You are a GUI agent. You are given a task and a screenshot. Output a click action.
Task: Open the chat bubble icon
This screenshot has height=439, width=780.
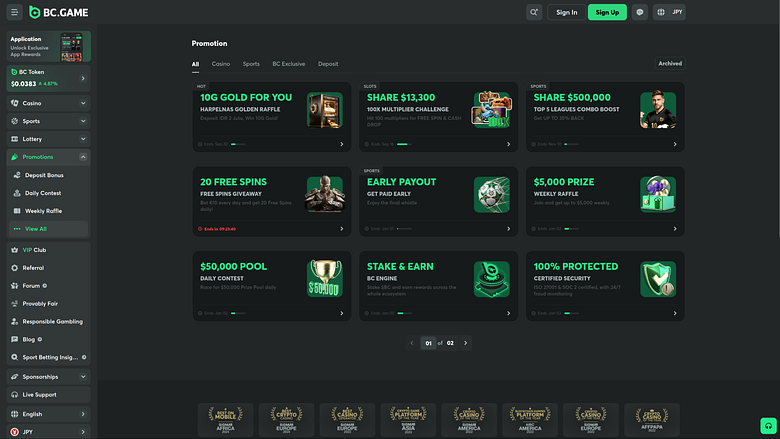(640, 12)
